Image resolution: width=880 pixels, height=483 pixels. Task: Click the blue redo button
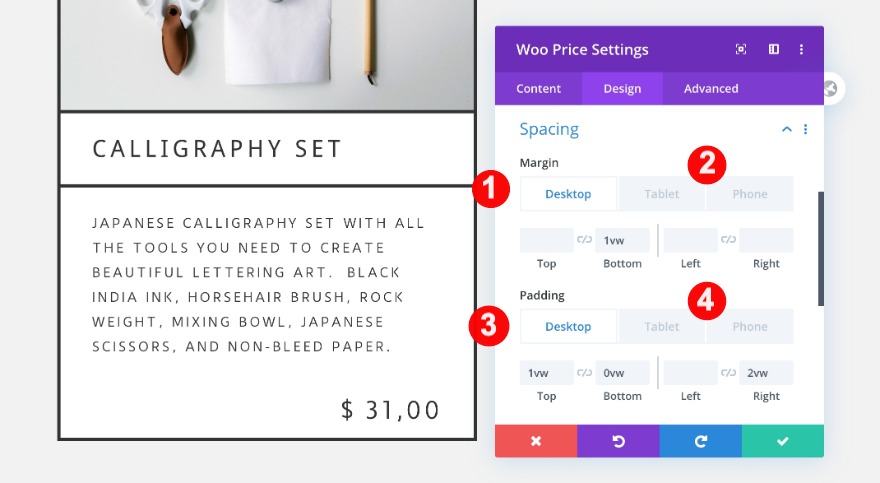pos(700,441)
